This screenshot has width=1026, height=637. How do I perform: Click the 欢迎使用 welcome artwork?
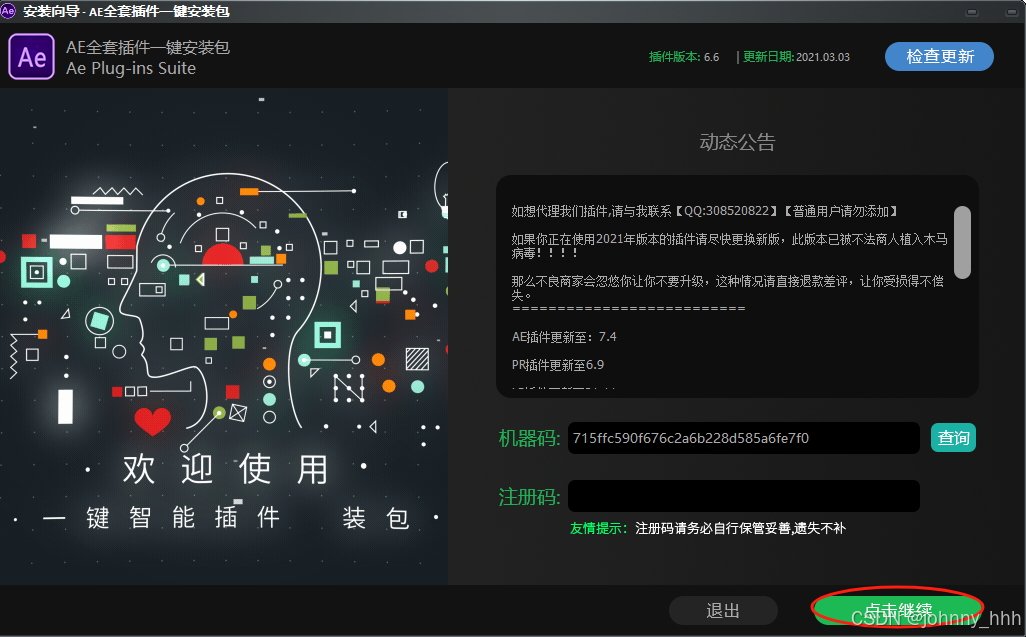tap(224, 468)
